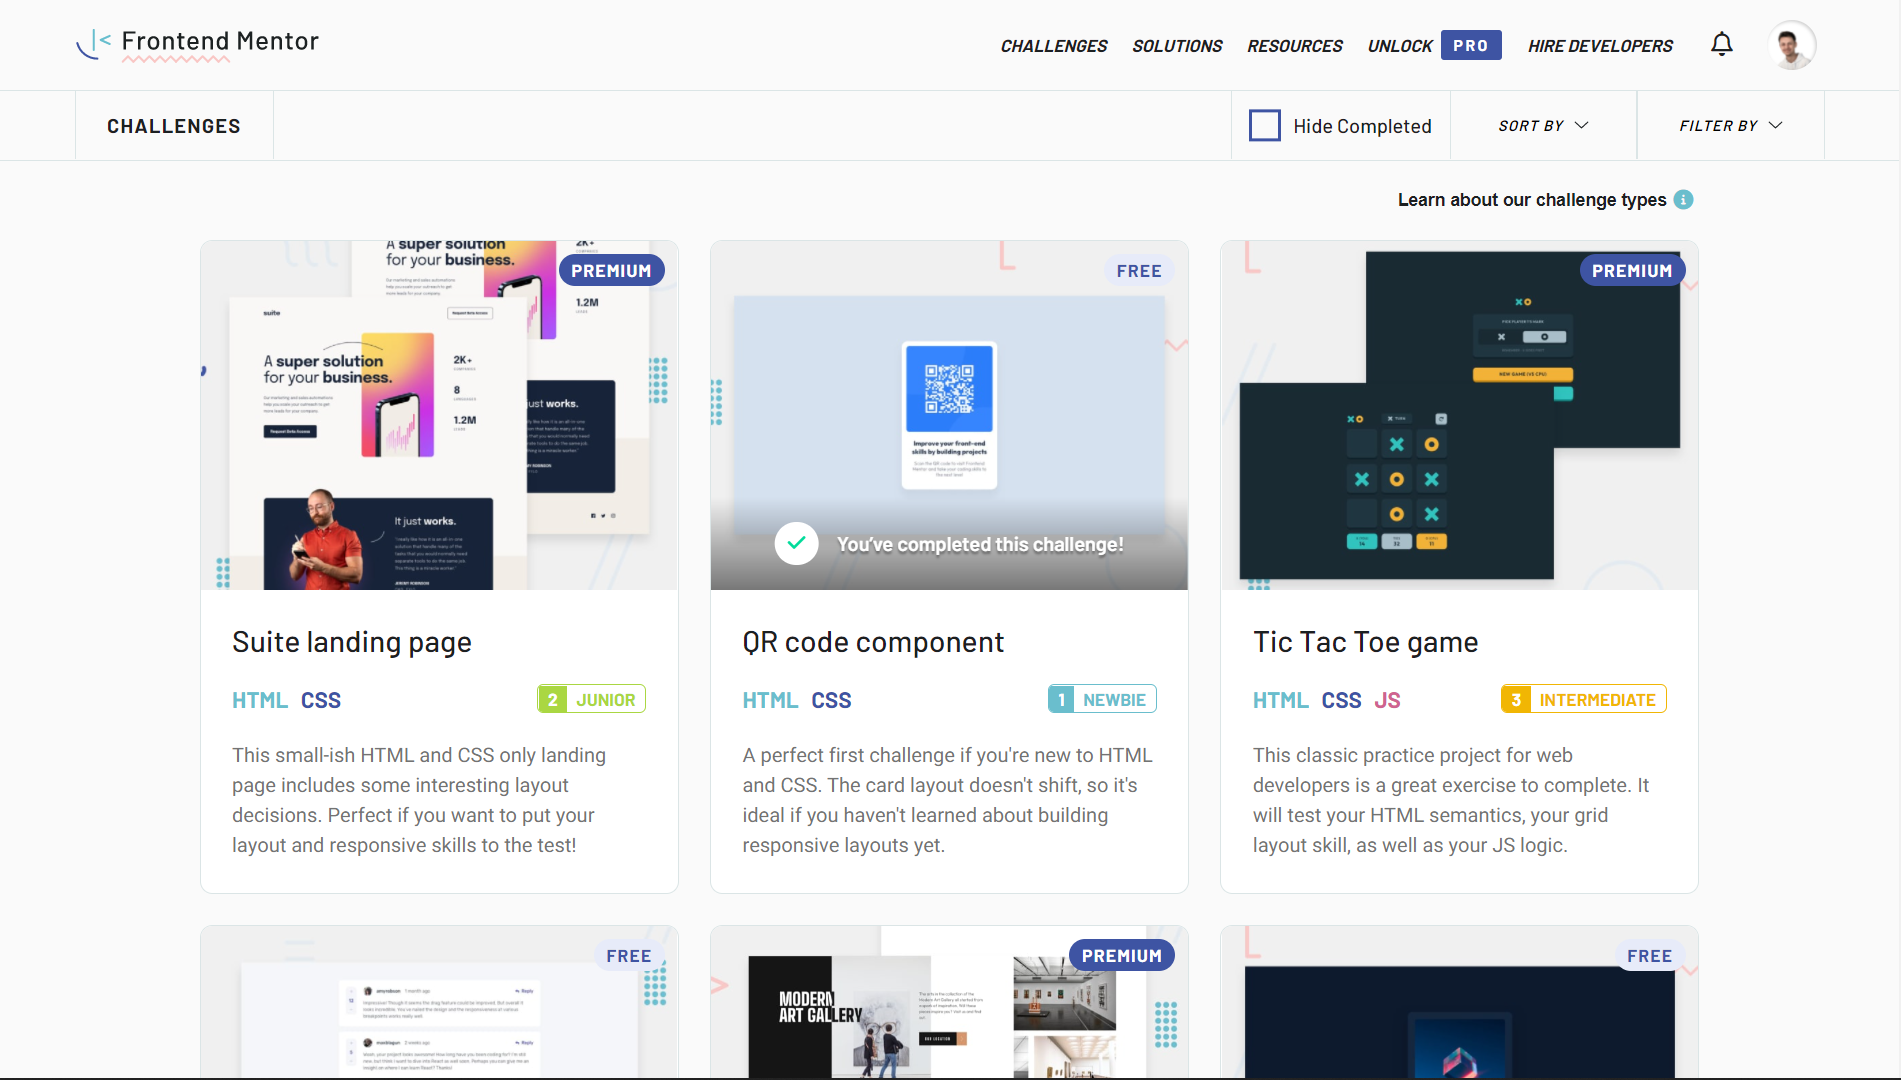Click the Suite landing page description text
Viewport: 1901px width, 1080px height.
[419, 800]
